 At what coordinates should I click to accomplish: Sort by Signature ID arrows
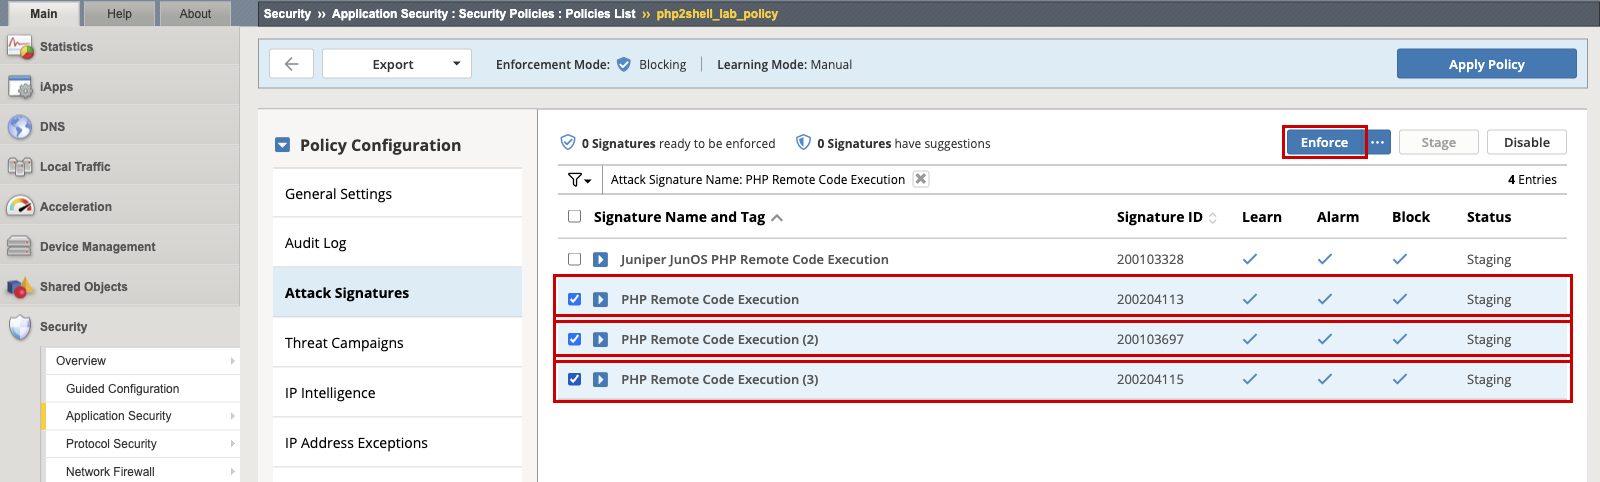click(1213, 218)
